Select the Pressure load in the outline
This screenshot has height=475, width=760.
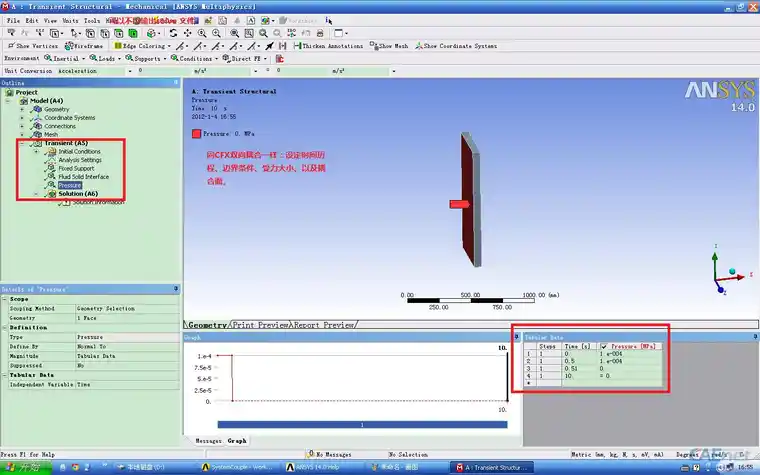coord(69,185)
